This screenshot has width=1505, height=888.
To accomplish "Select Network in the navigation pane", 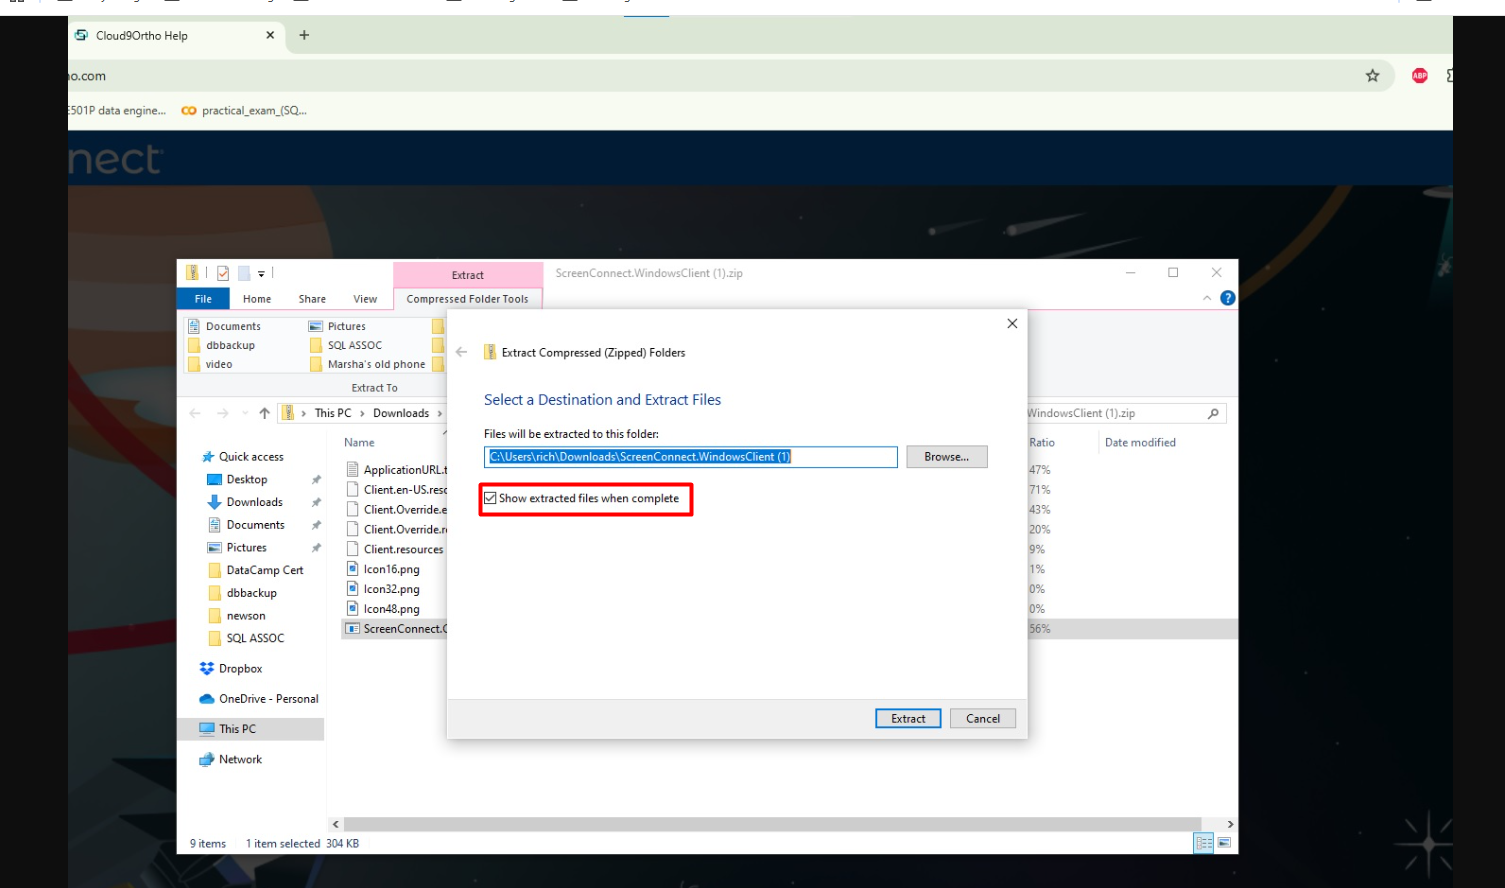I will pos(240,760).
